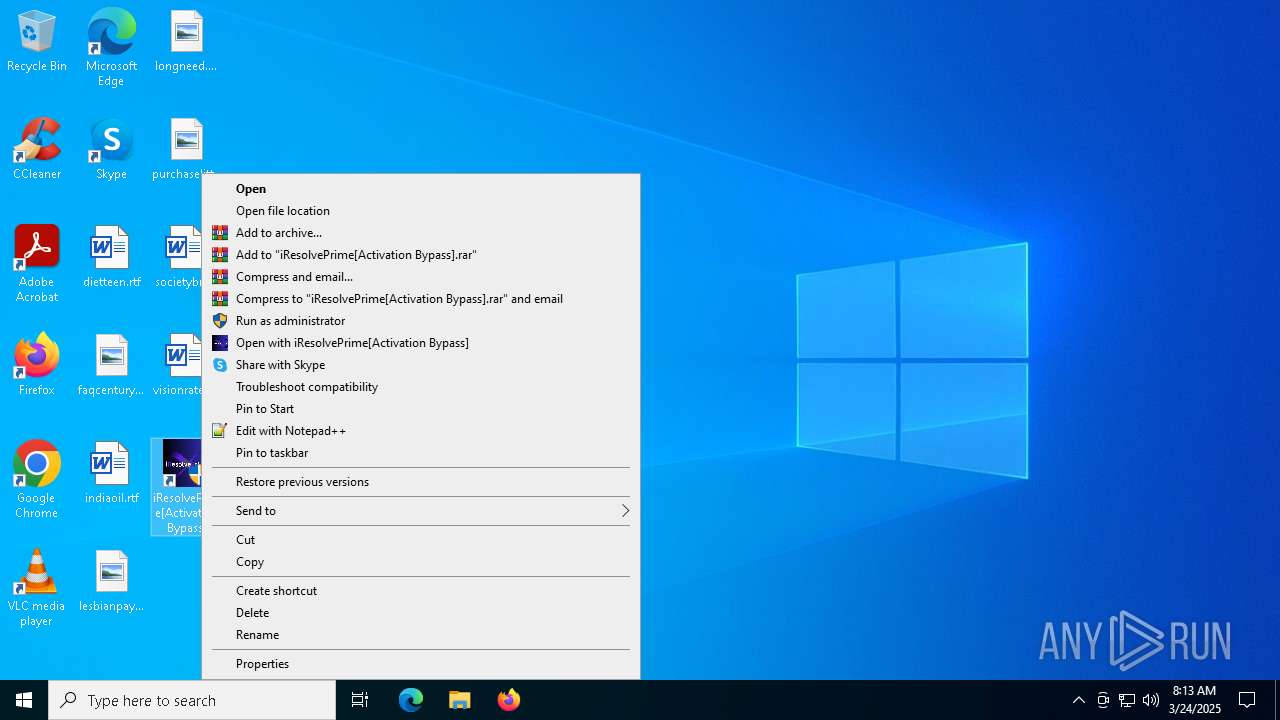
Task: Choose Add to archive... option
Action: (421, 233)
